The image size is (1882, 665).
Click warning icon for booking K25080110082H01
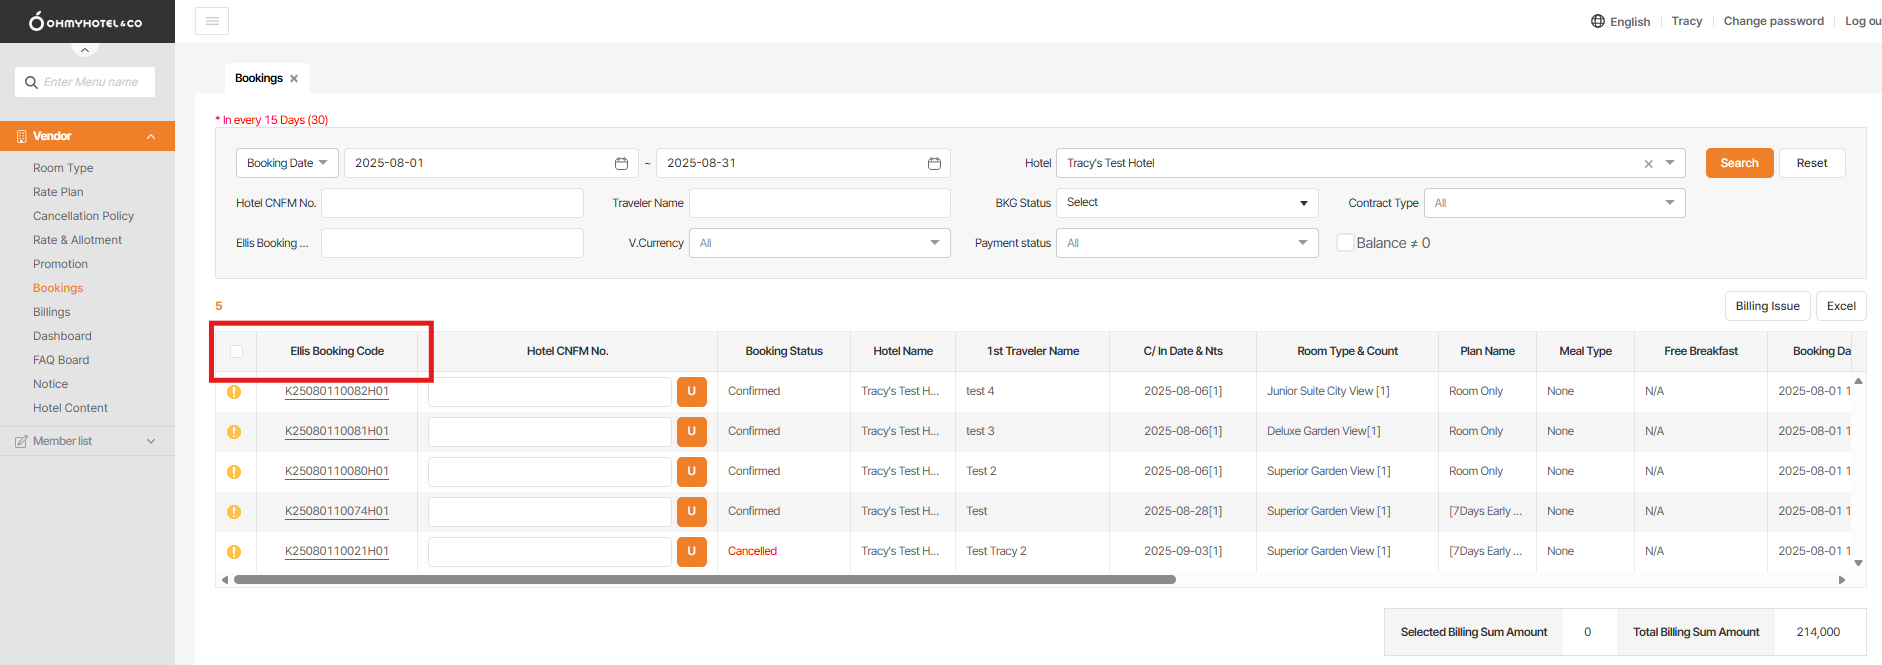click(x=234, y=392)
